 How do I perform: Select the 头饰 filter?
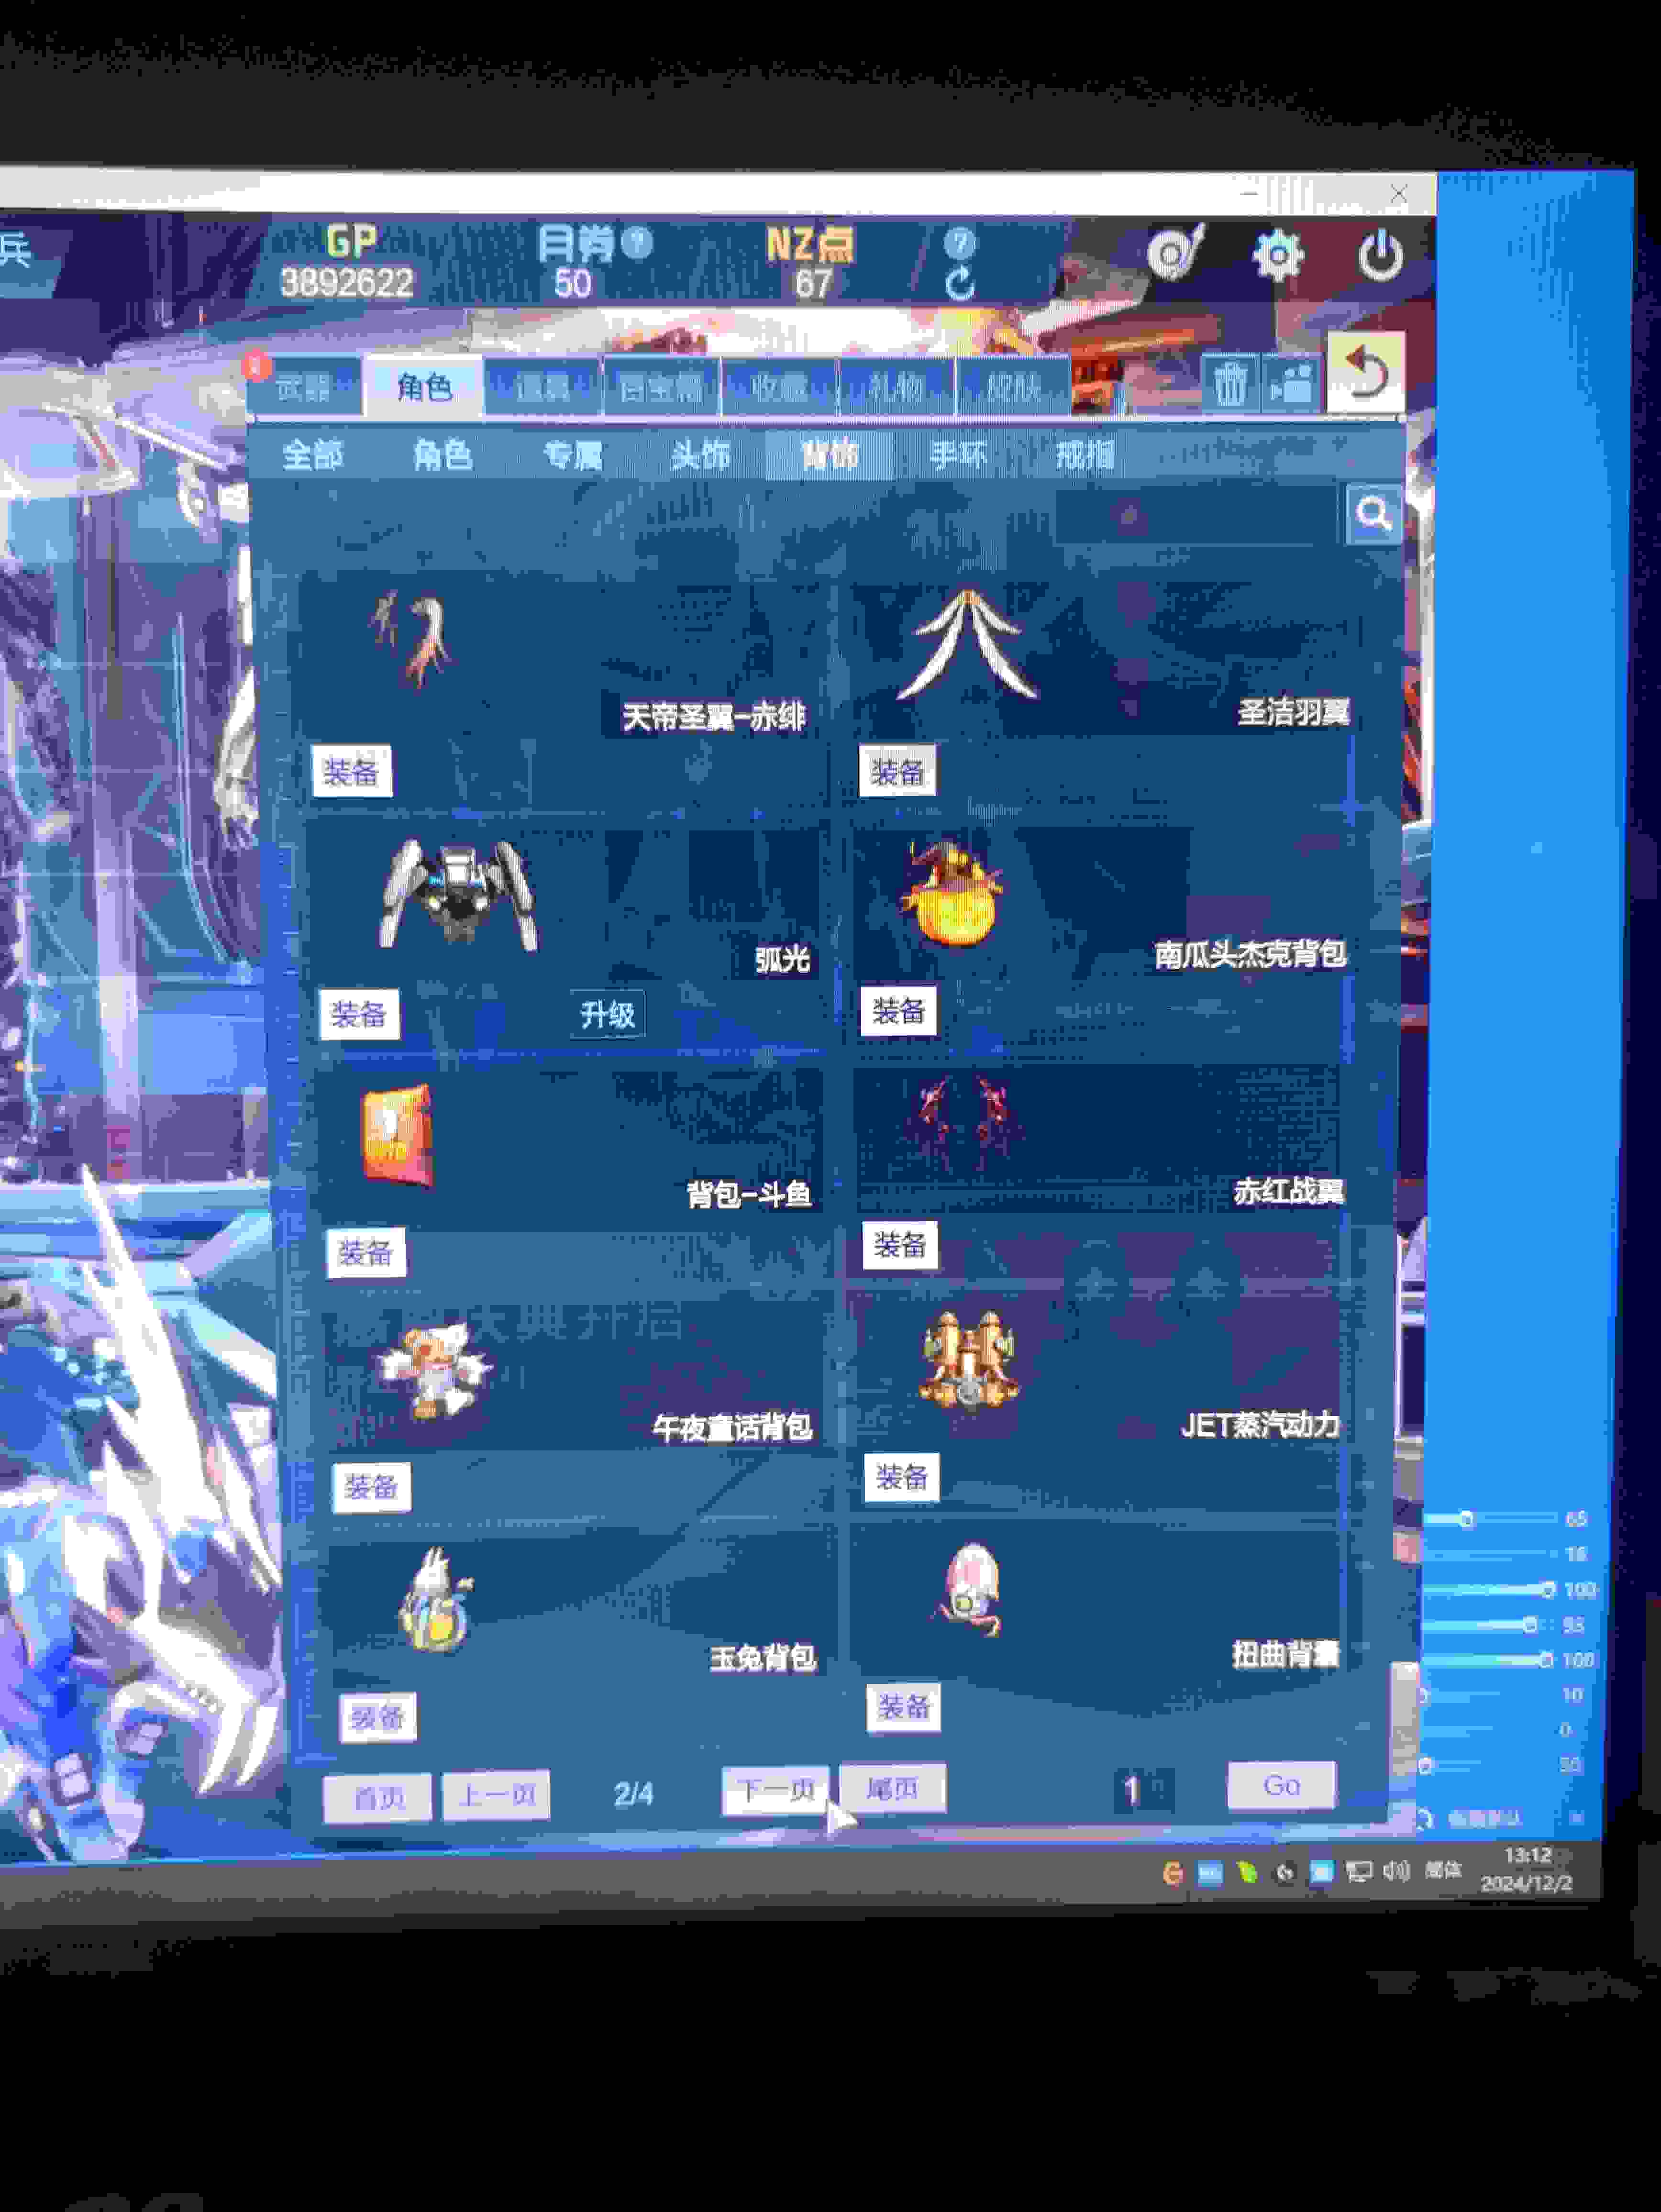(x=701, y=455)
